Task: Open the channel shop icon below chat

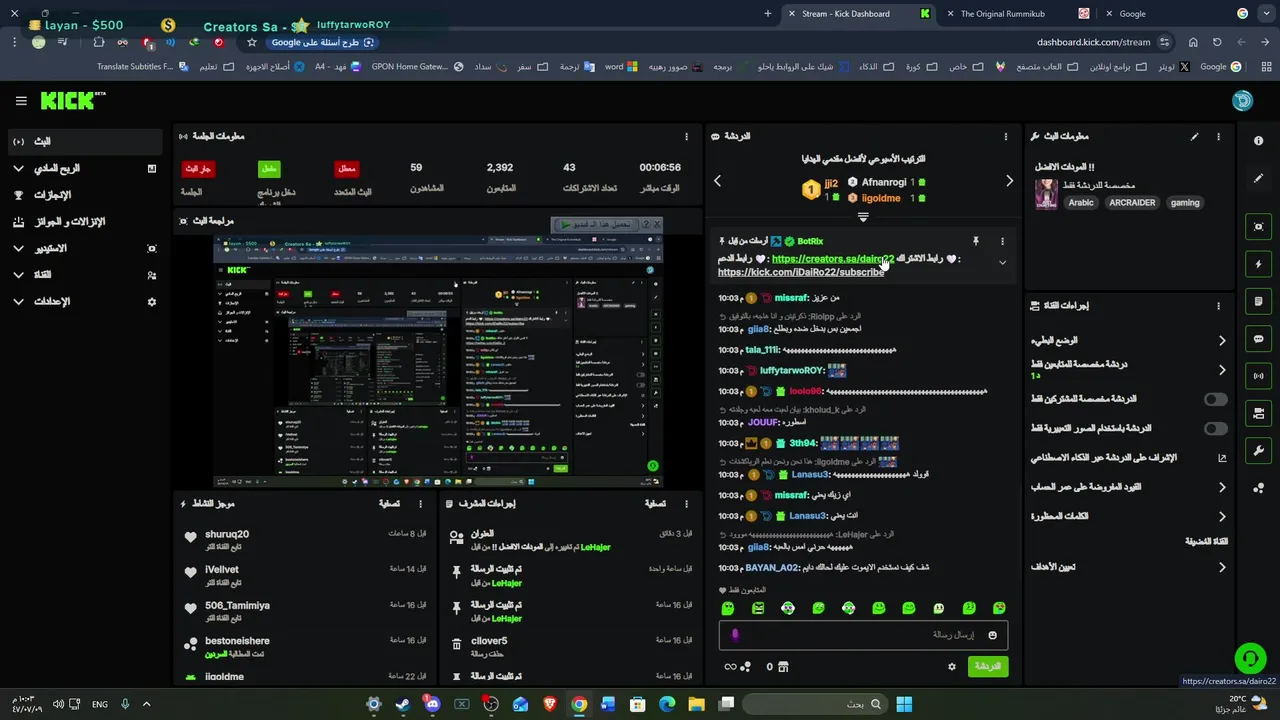Action: (x=783, y=666)
